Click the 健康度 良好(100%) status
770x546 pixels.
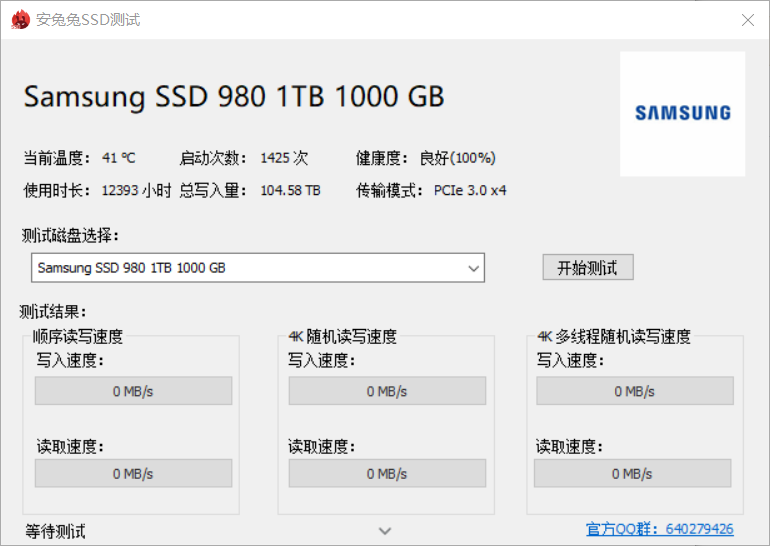[458, 158]
